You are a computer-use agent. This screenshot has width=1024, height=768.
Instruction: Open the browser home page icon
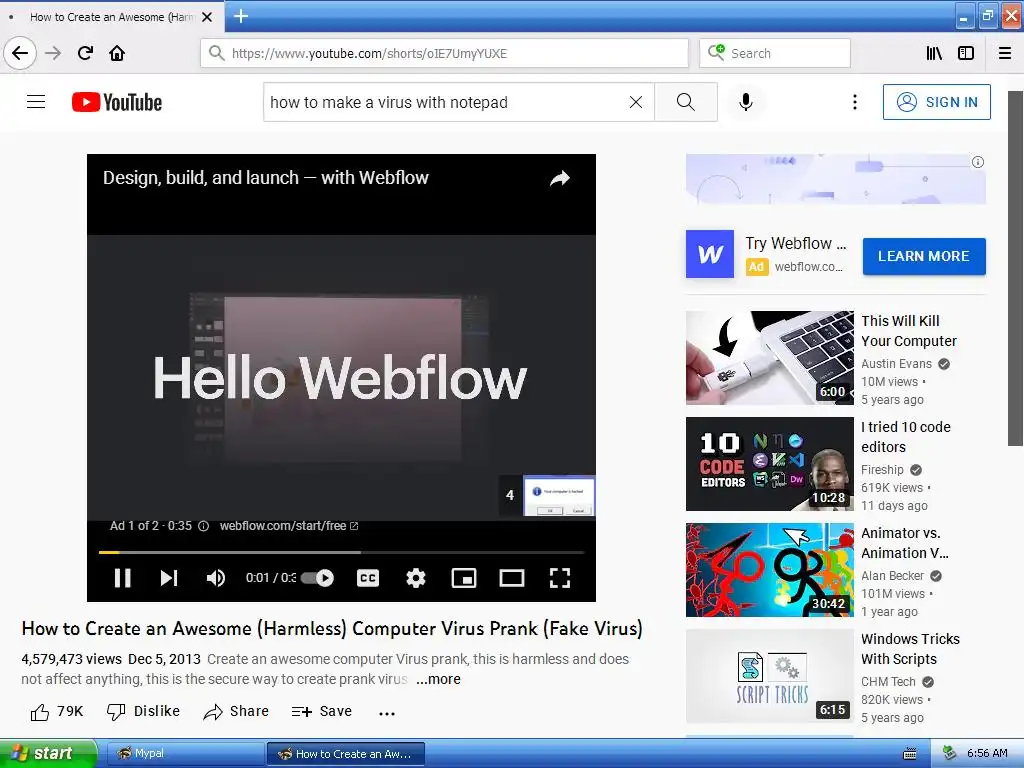117,53
